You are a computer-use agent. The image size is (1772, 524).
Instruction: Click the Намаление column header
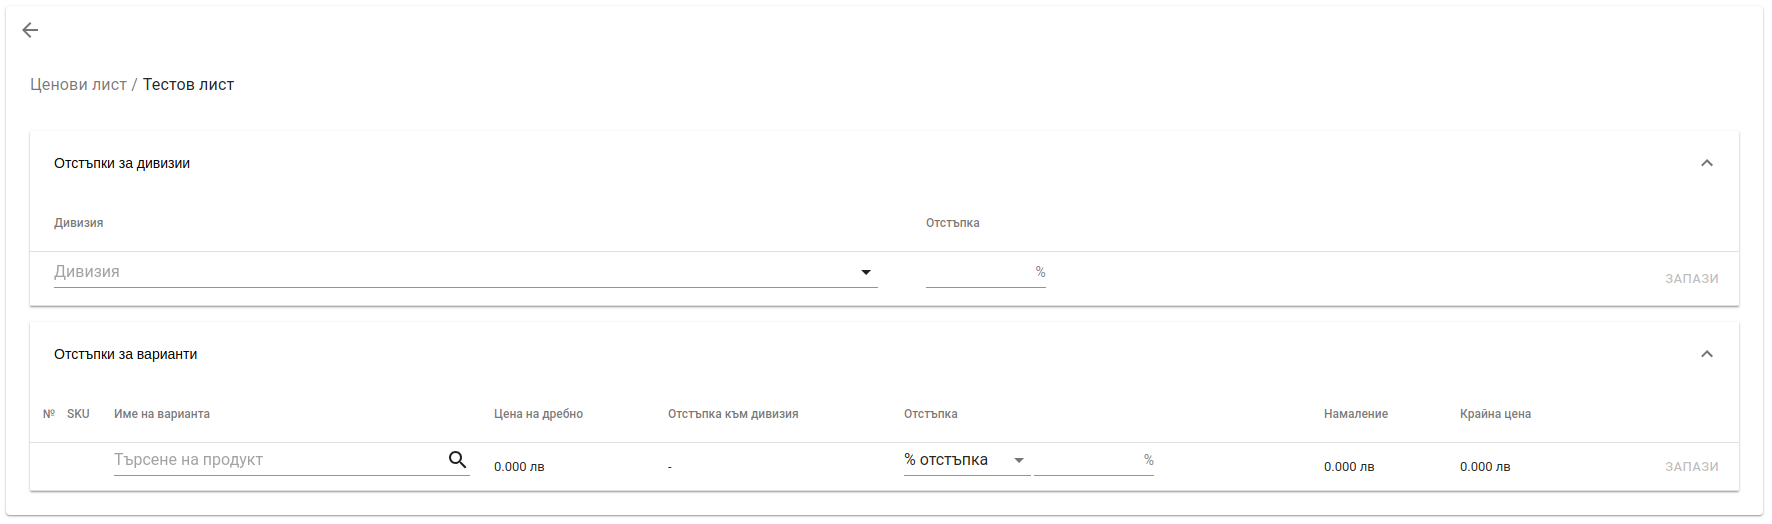coord(1356,414)
